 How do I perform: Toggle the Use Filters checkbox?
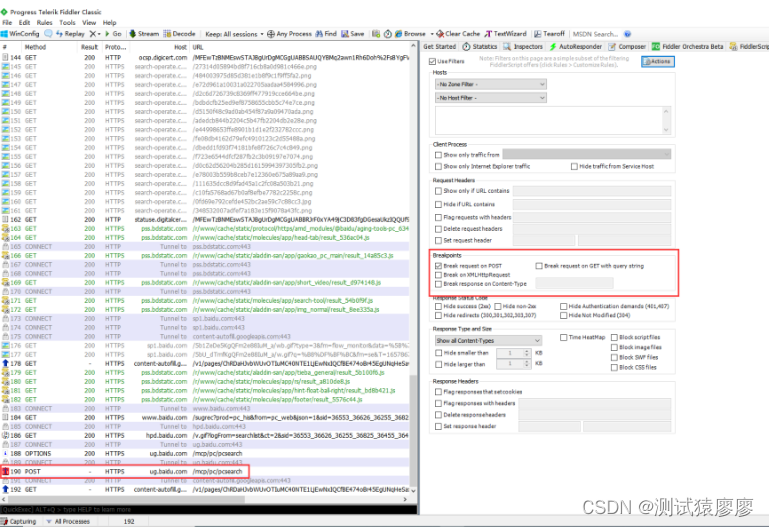432,61
